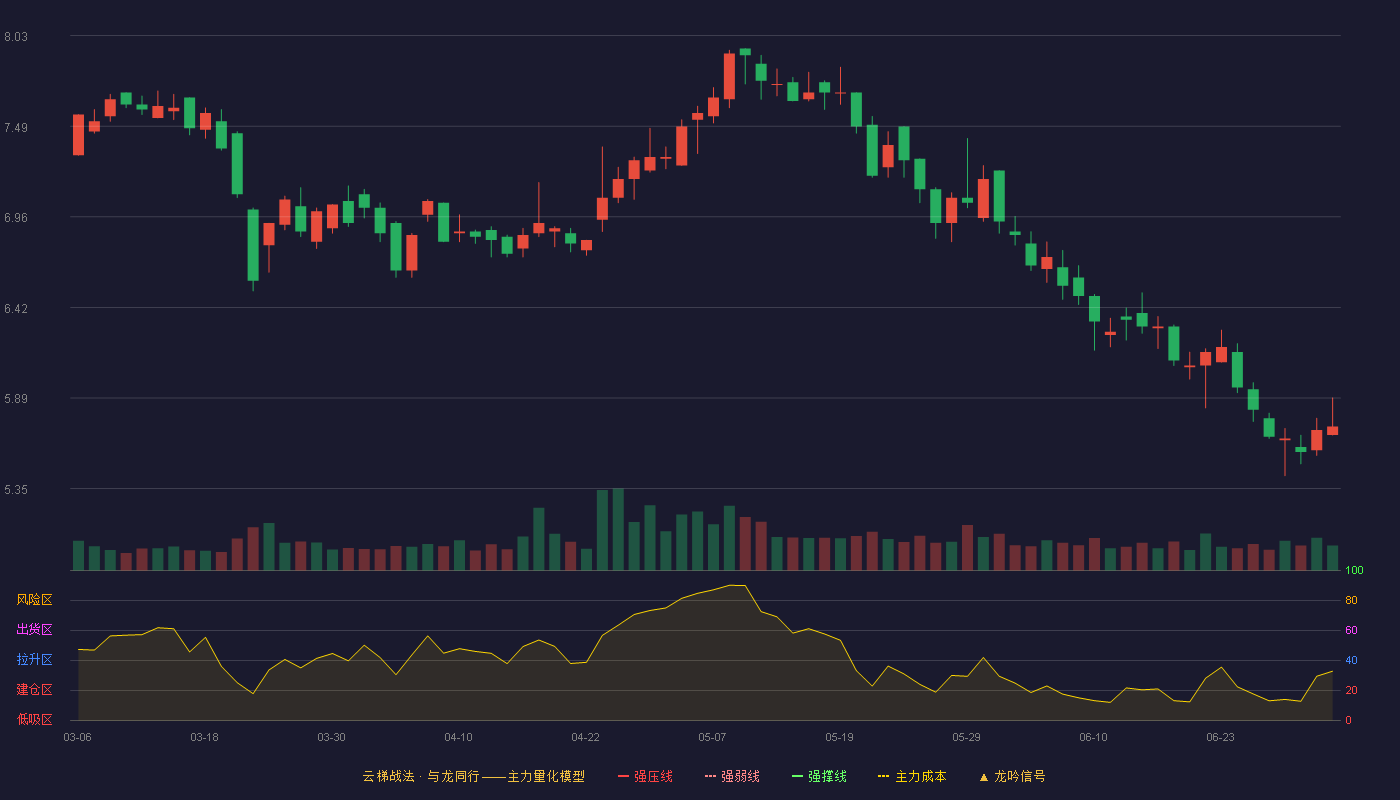Toggle the 强压线 legend entry

[645, 776]
